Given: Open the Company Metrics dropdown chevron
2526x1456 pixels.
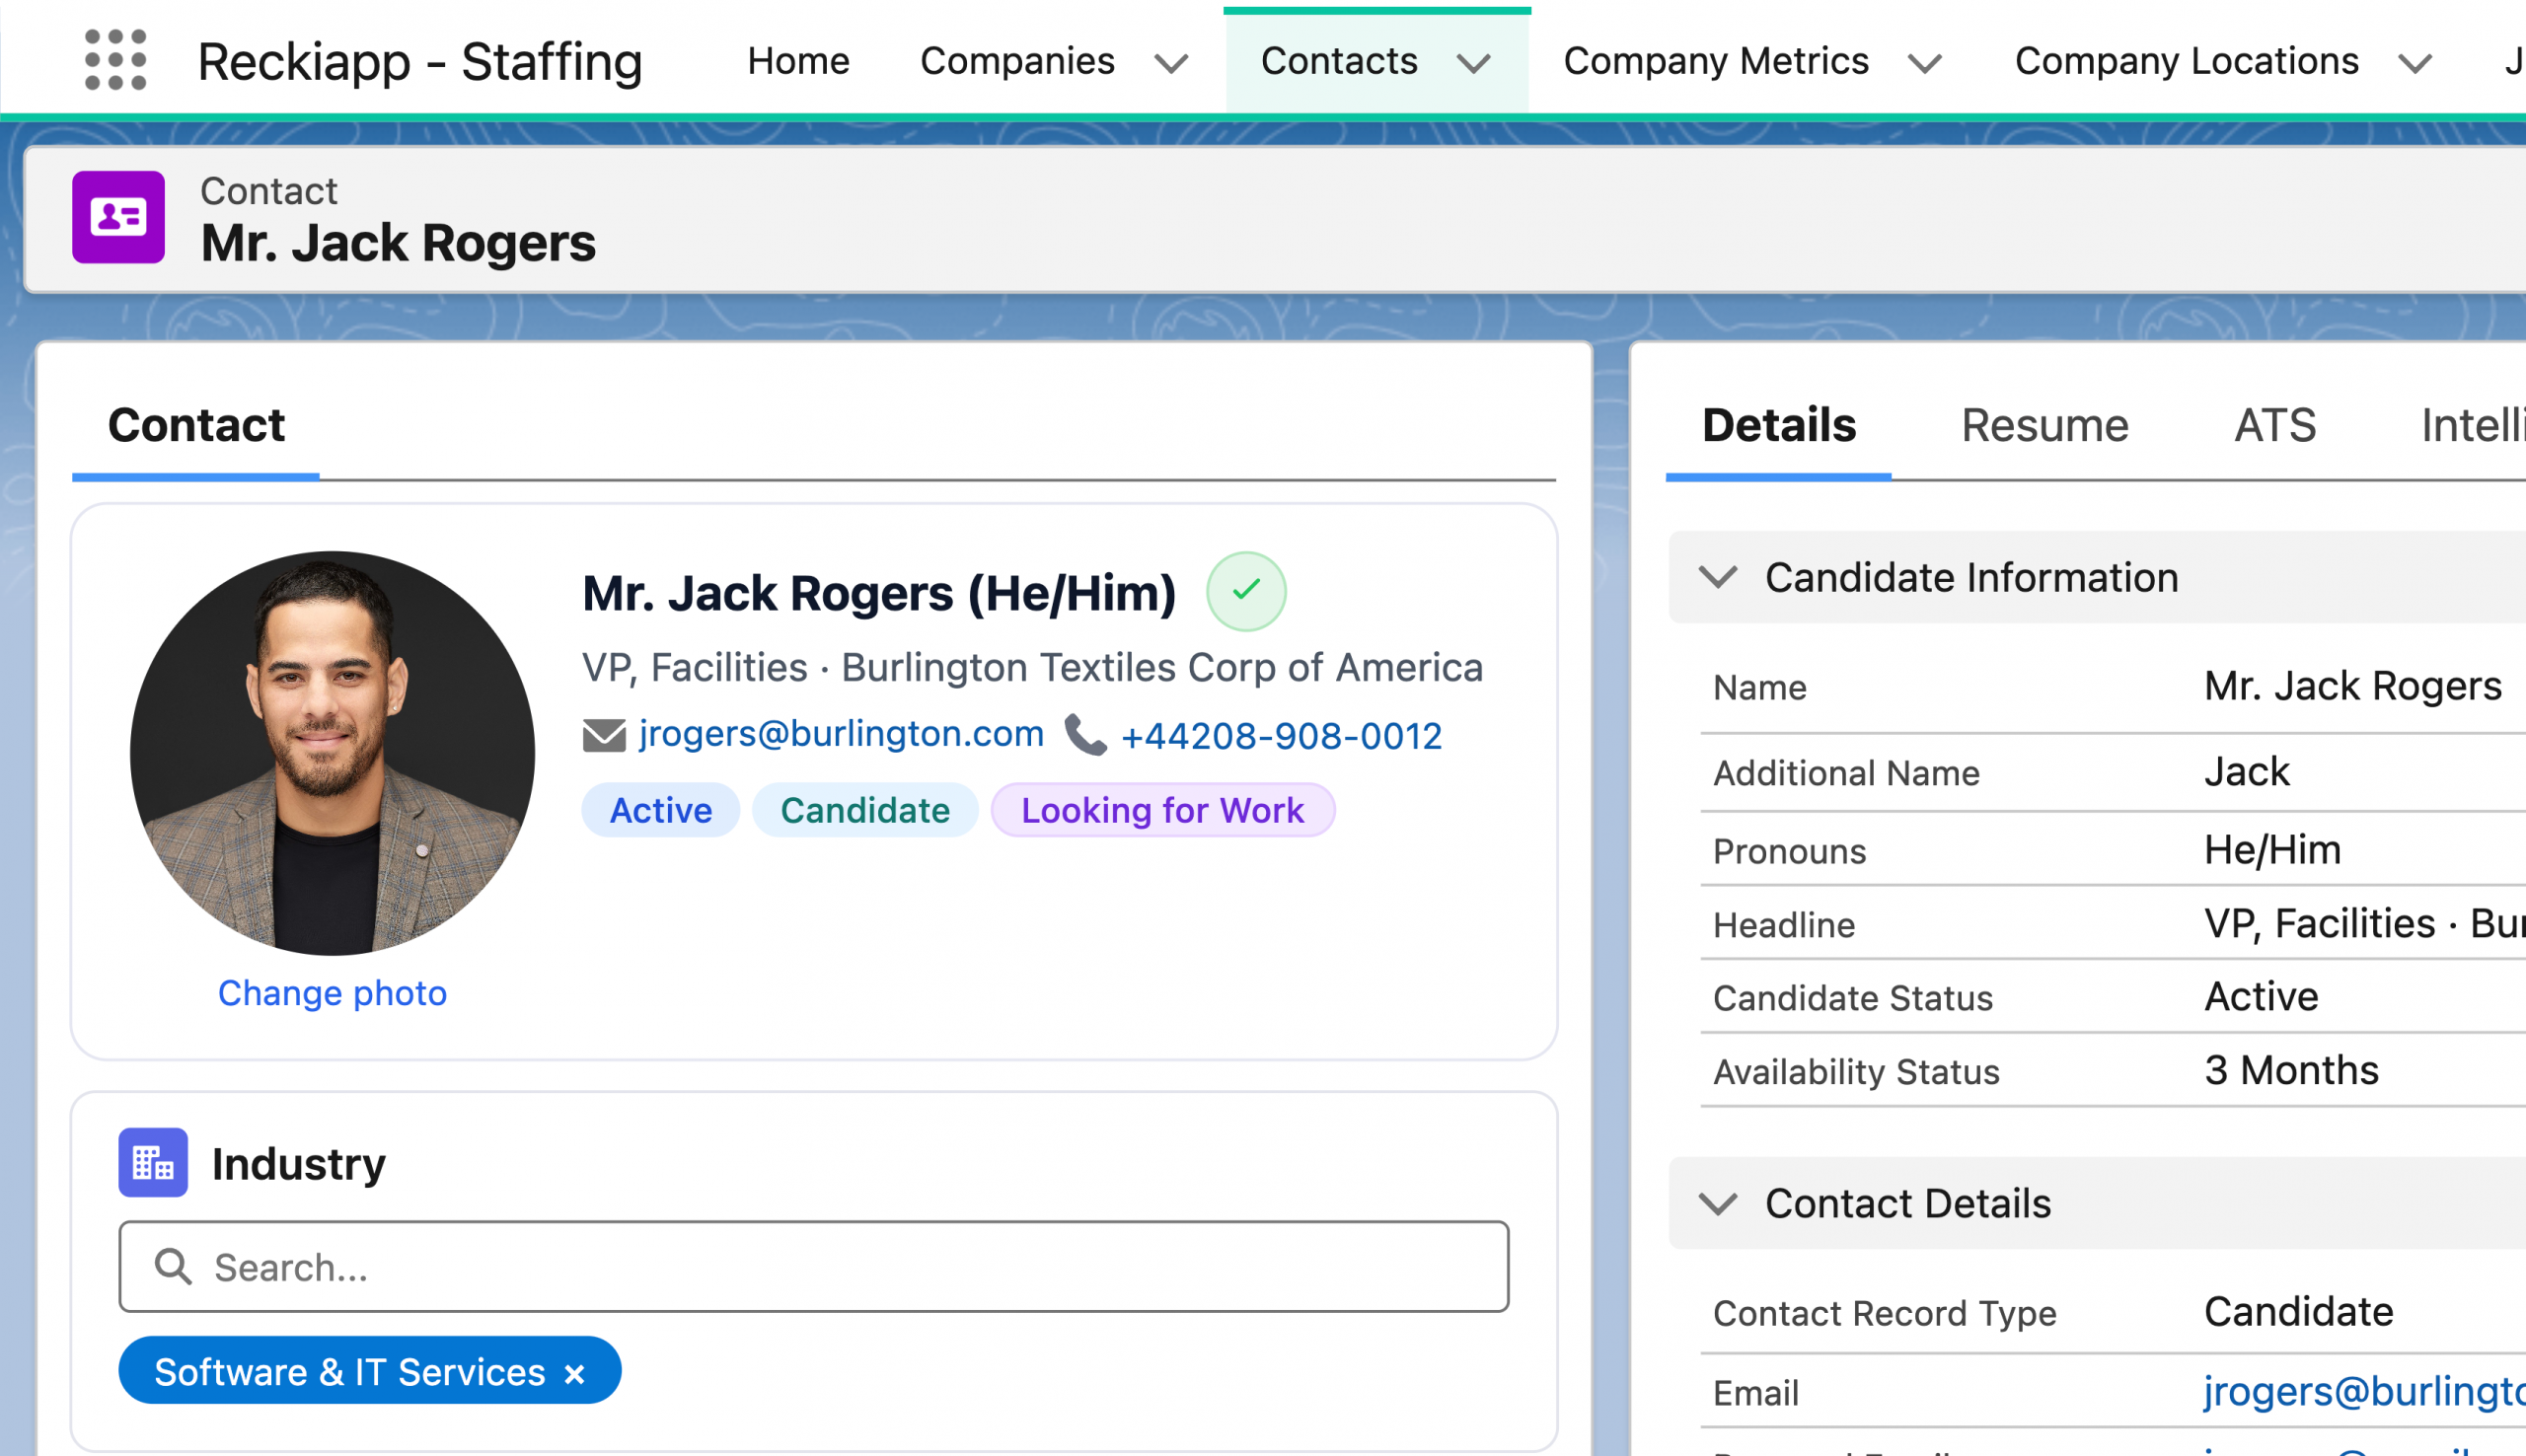Looking at the screenshot, I should click(1924, 63).
